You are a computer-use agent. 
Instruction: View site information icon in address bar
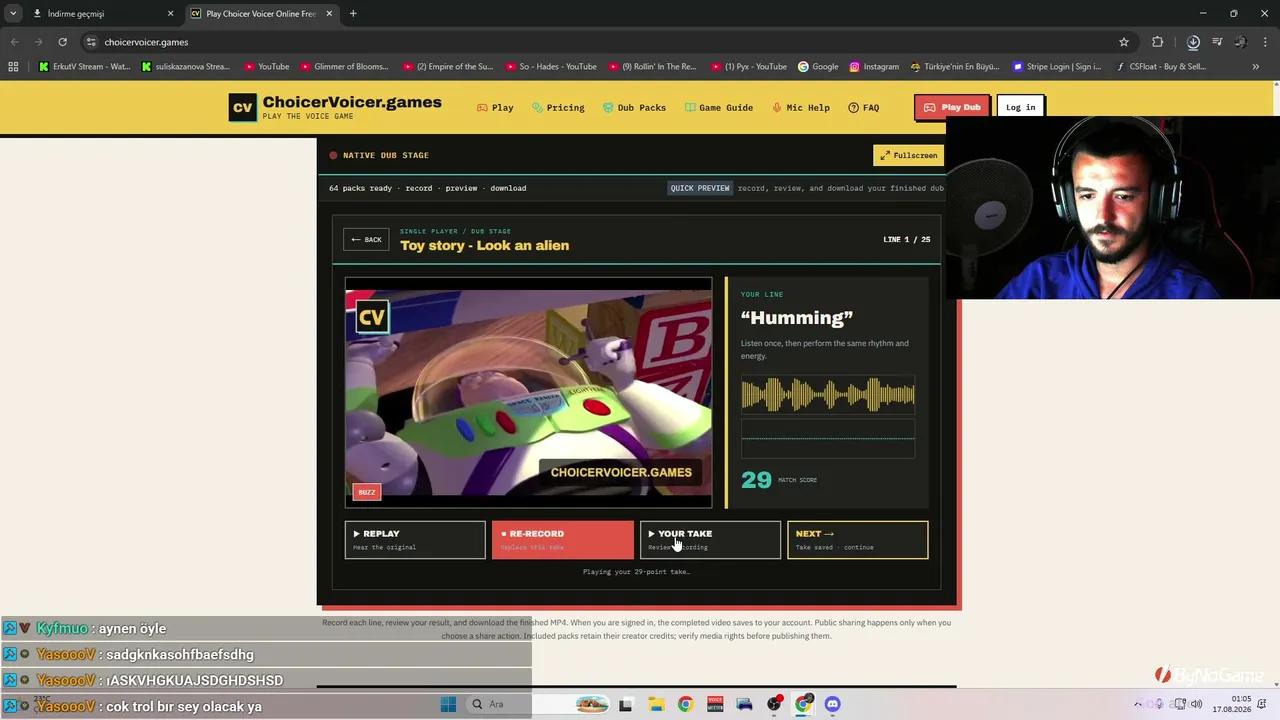[x=91, y=42]
